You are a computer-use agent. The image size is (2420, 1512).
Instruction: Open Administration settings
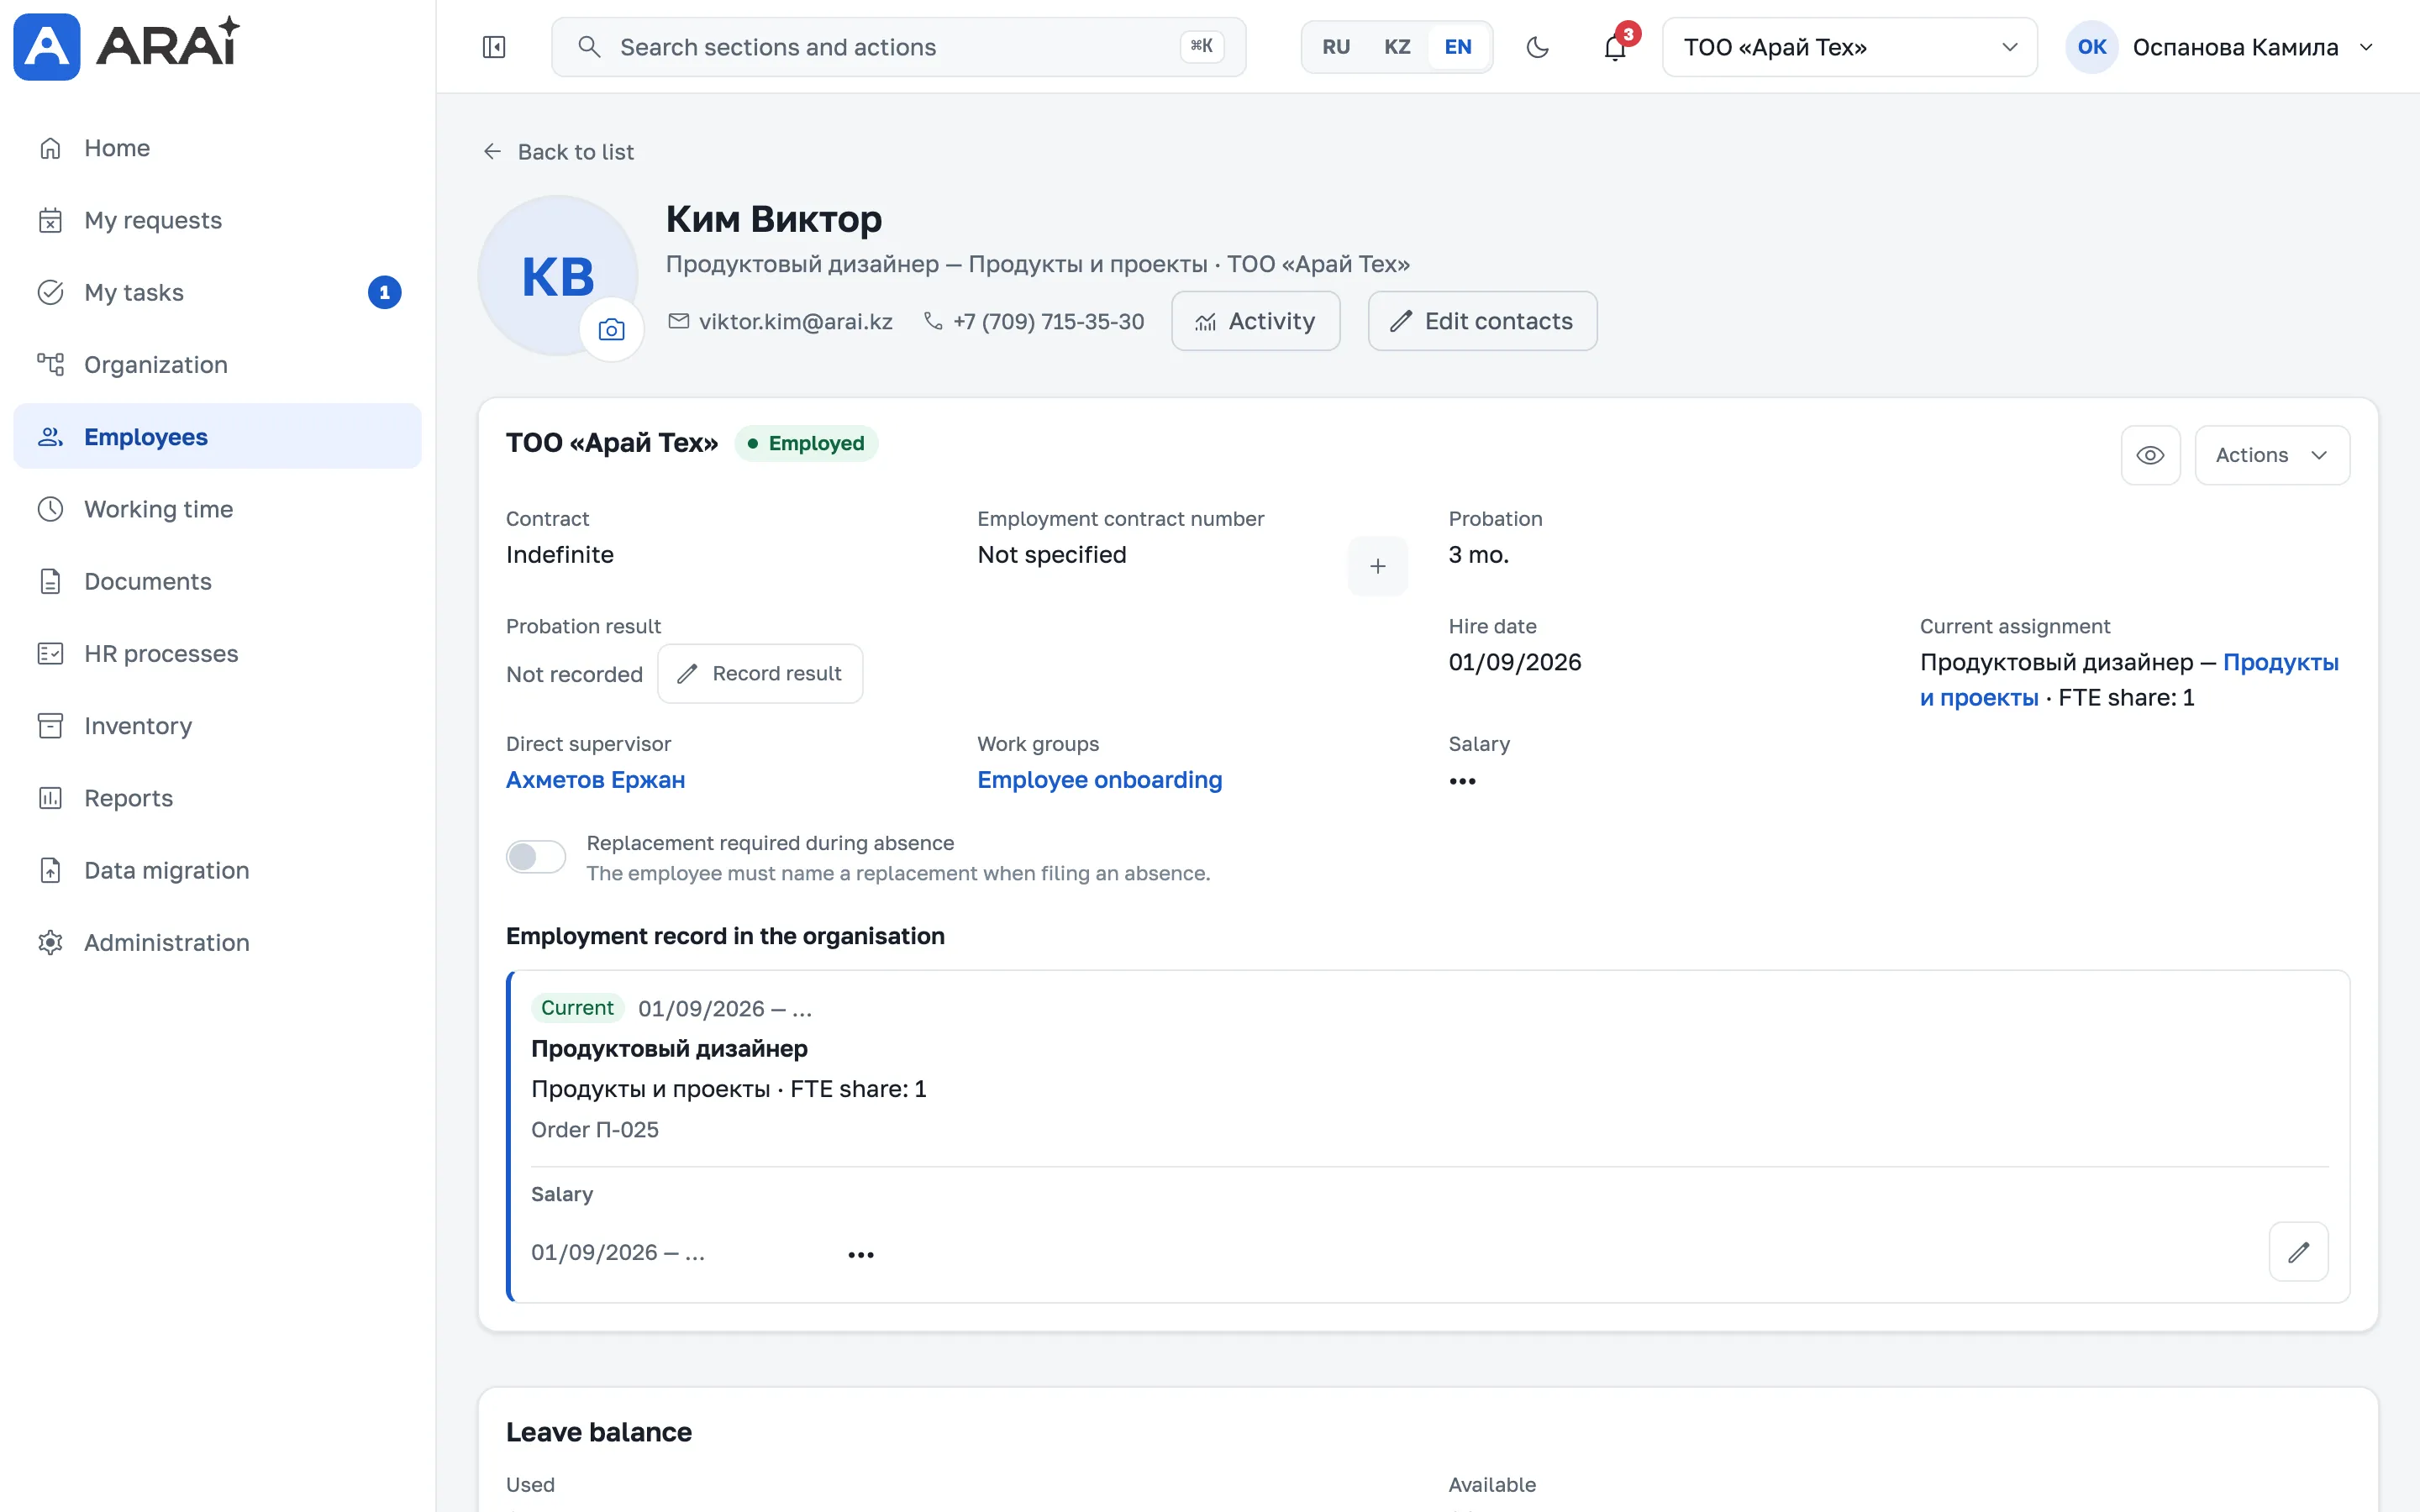[217, 942]
